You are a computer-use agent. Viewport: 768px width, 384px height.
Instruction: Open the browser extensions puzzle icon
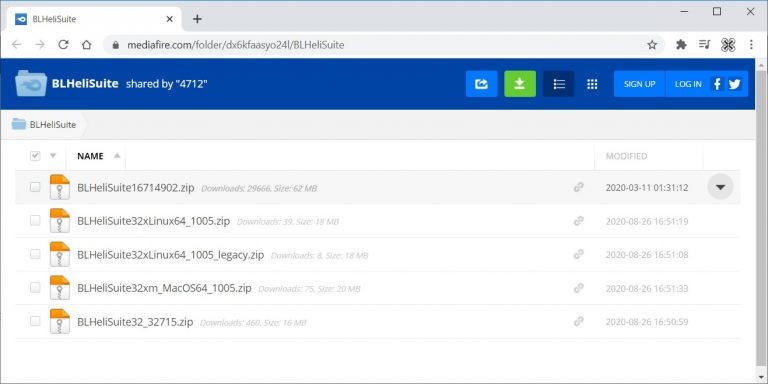[x=681, y=45]
